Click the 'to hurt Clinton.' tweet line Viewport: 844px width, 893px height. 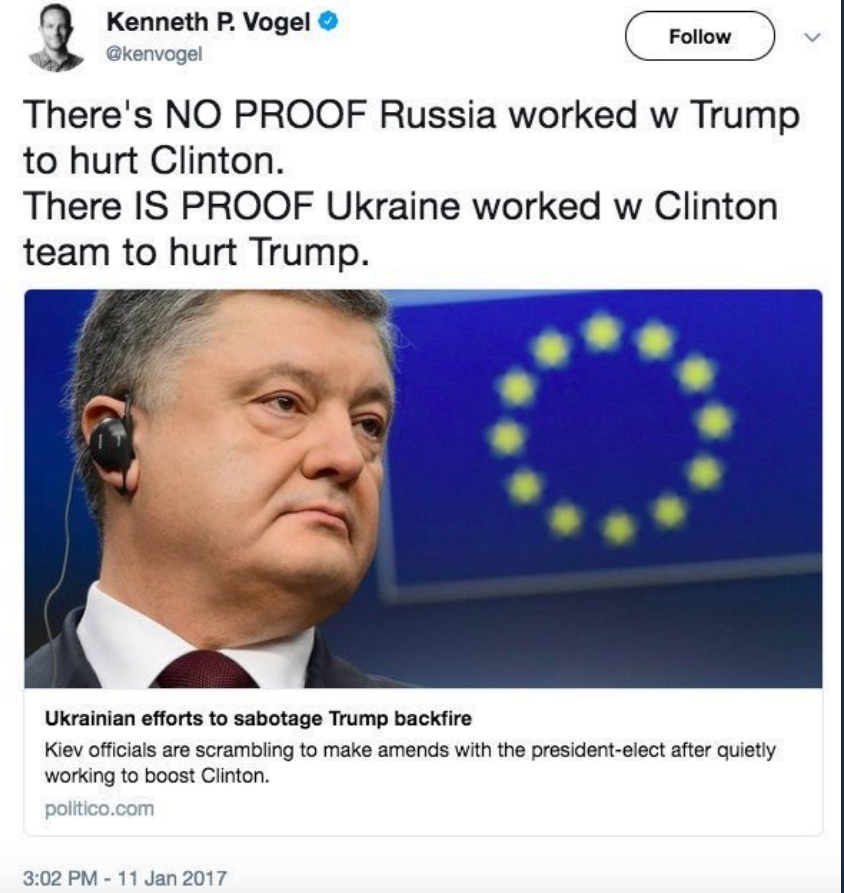(154, 160)
